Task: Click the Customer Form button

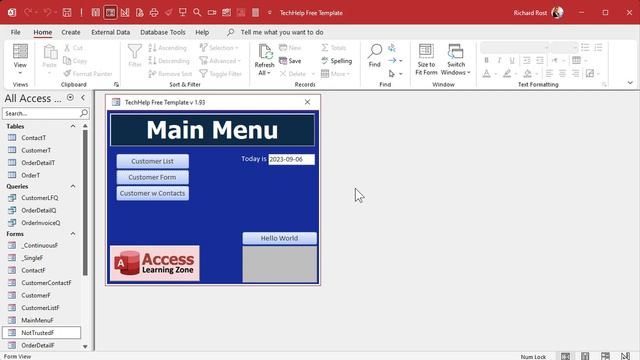Action: pyautogui.click(x=153, y=177)
